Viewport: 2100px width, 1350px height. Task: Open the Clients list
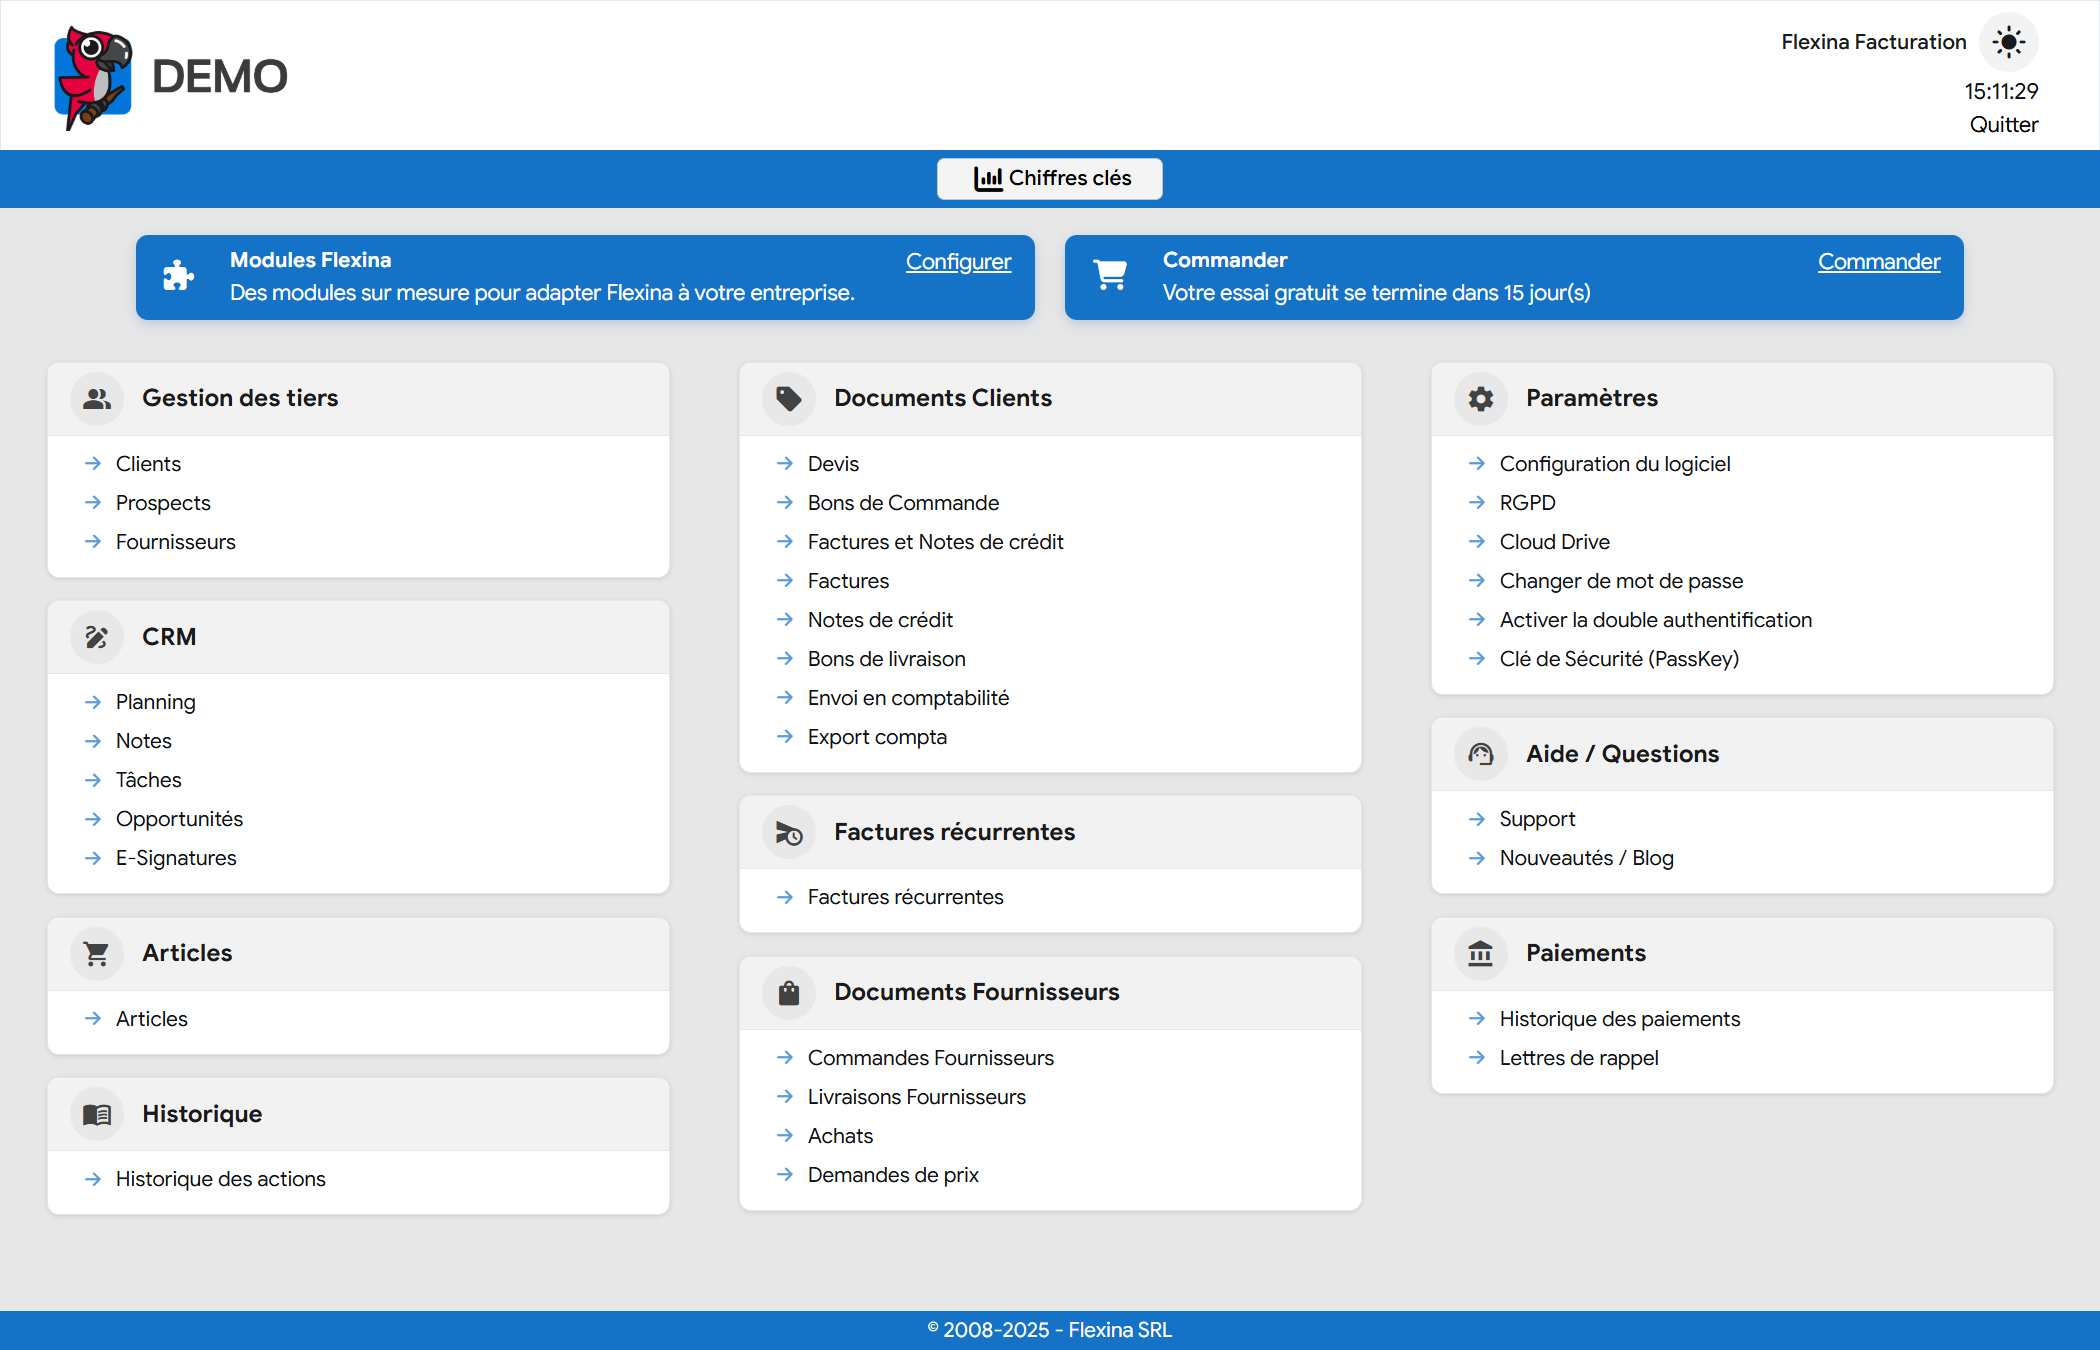click(x=148, y=463)
